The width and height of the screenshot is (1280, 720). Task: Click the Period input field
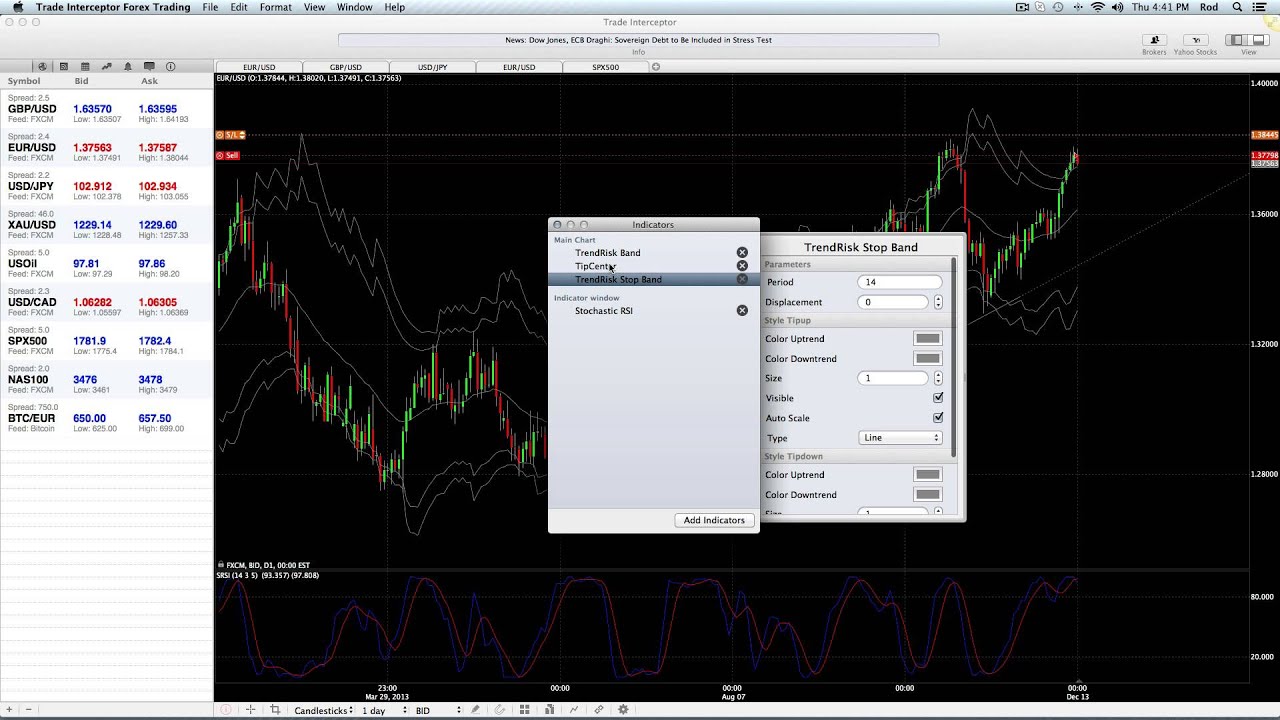coord(899,282)
